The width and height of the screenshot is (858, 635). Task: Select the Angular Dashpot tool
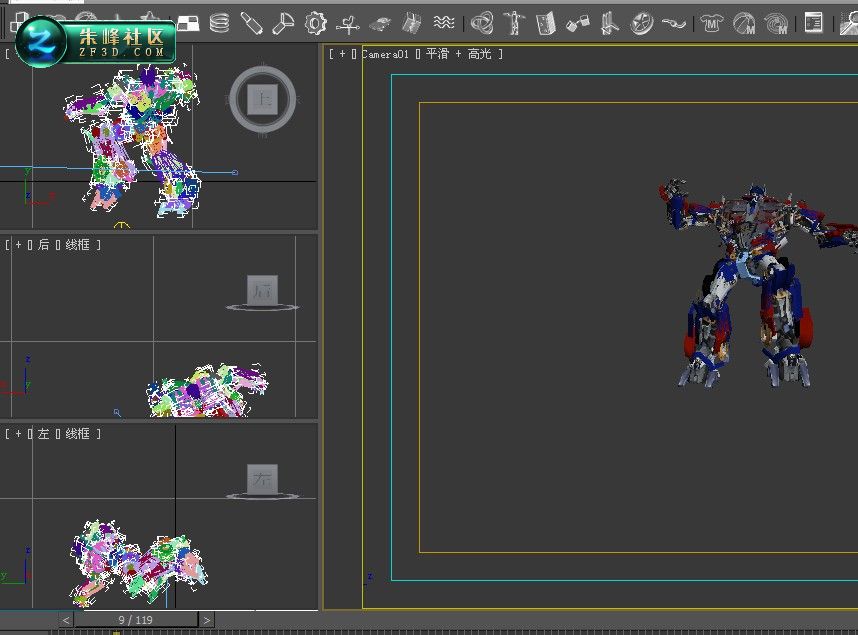283,24
